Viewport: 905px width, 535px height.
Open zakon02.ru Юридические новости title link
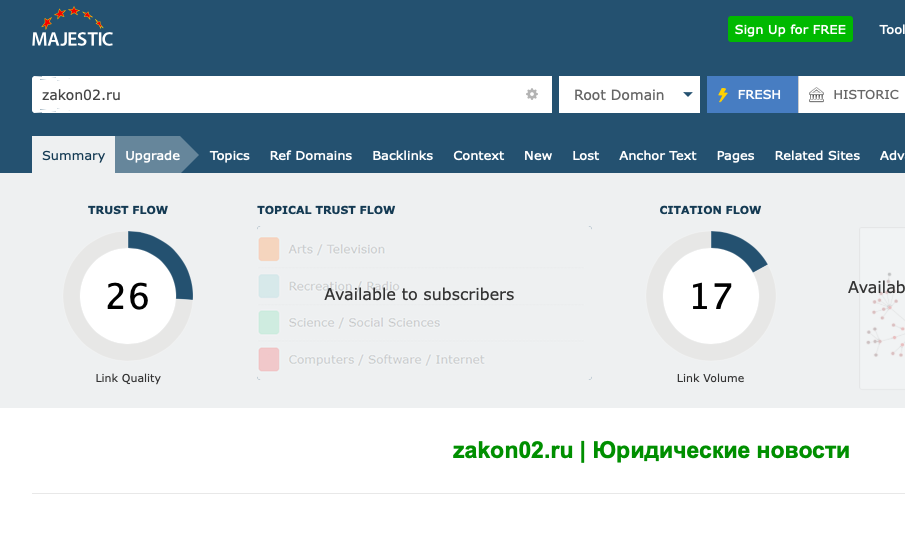[x=650, y=450]
